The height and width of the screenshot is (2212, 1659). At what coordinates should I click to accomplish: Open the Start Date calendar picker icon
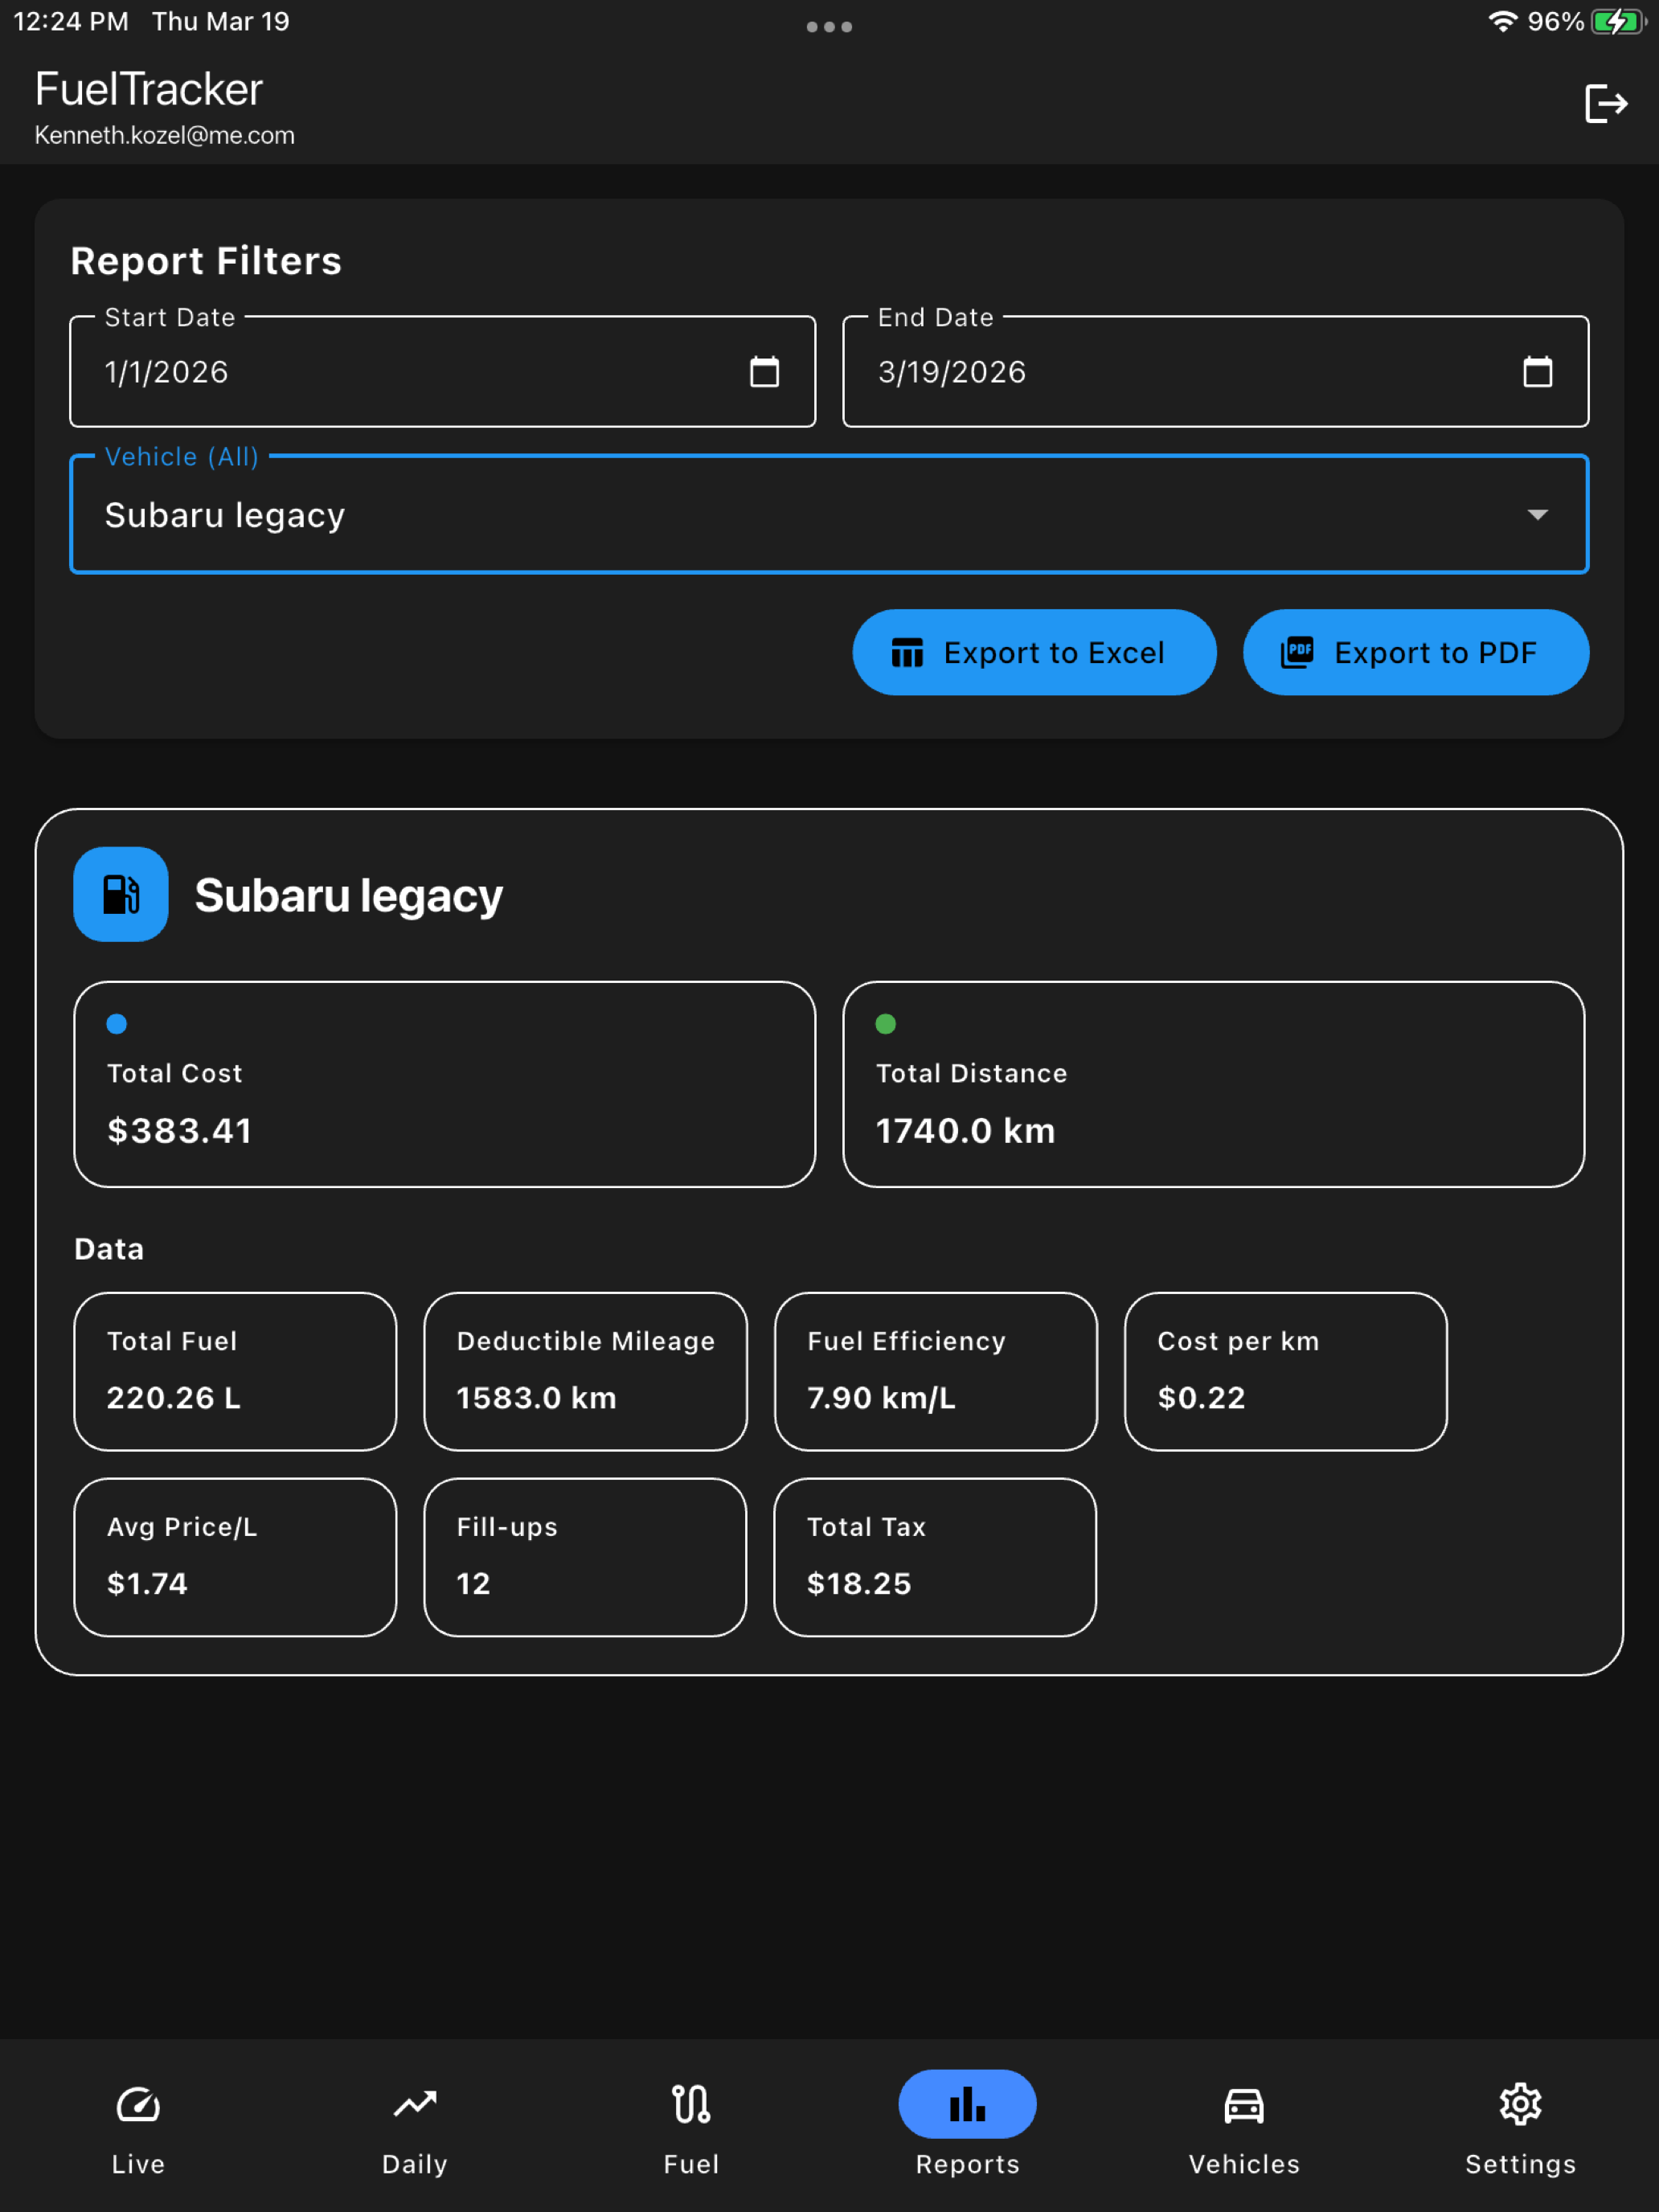coord(764,372)
